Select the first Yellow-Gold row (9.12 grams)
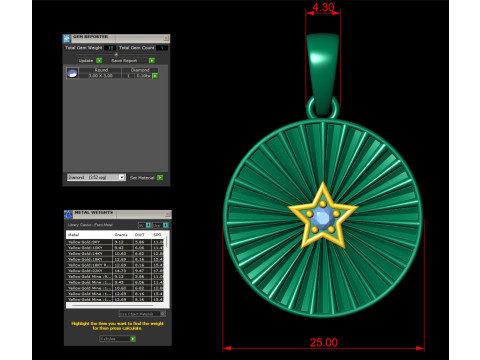The width and height of the screenshot is (480, 360). click(115, 242)
